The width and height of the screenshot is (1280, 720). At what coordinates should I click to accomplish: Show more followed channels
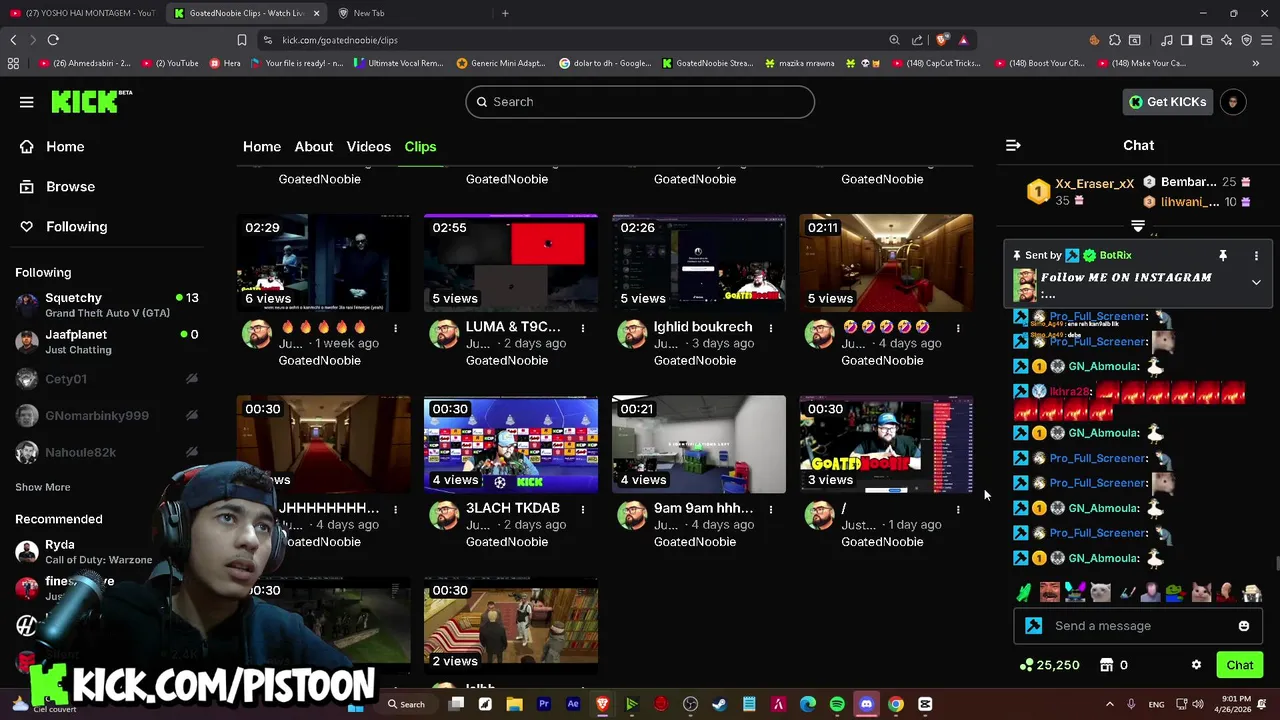[43, 487]
